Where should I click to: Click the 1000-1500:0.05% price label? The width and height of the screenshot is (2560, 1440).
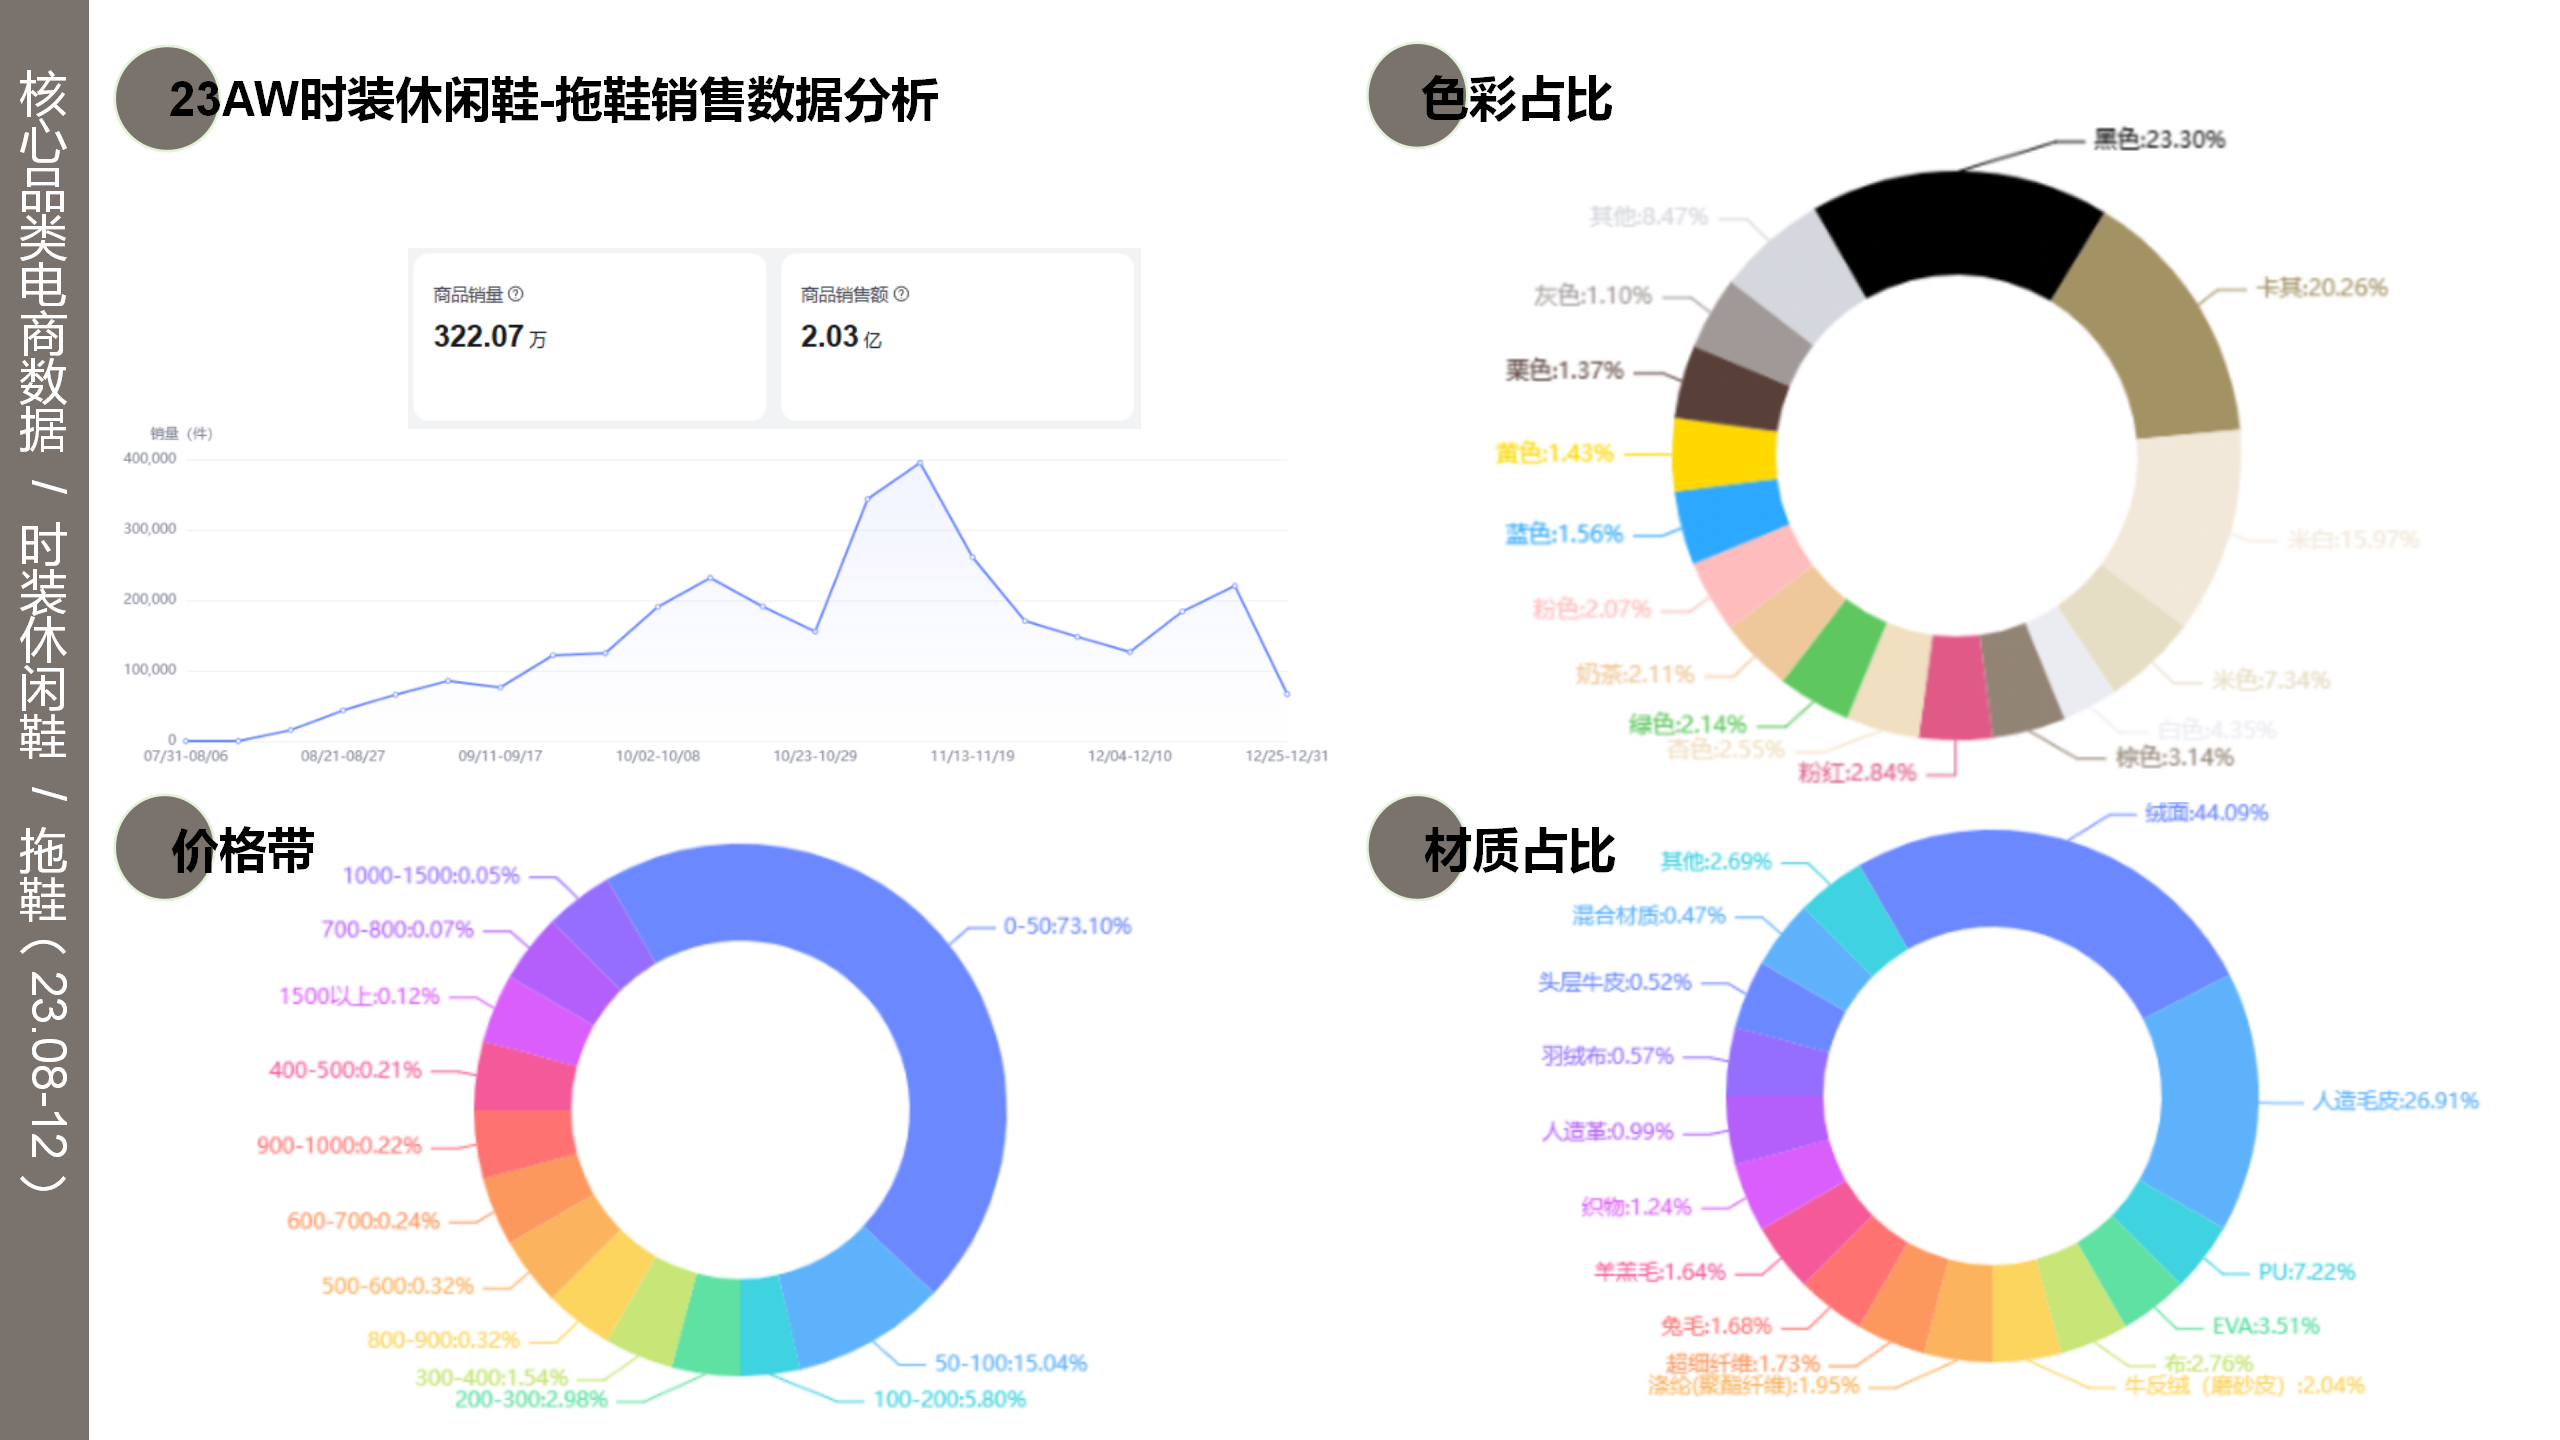click(431, 876)
